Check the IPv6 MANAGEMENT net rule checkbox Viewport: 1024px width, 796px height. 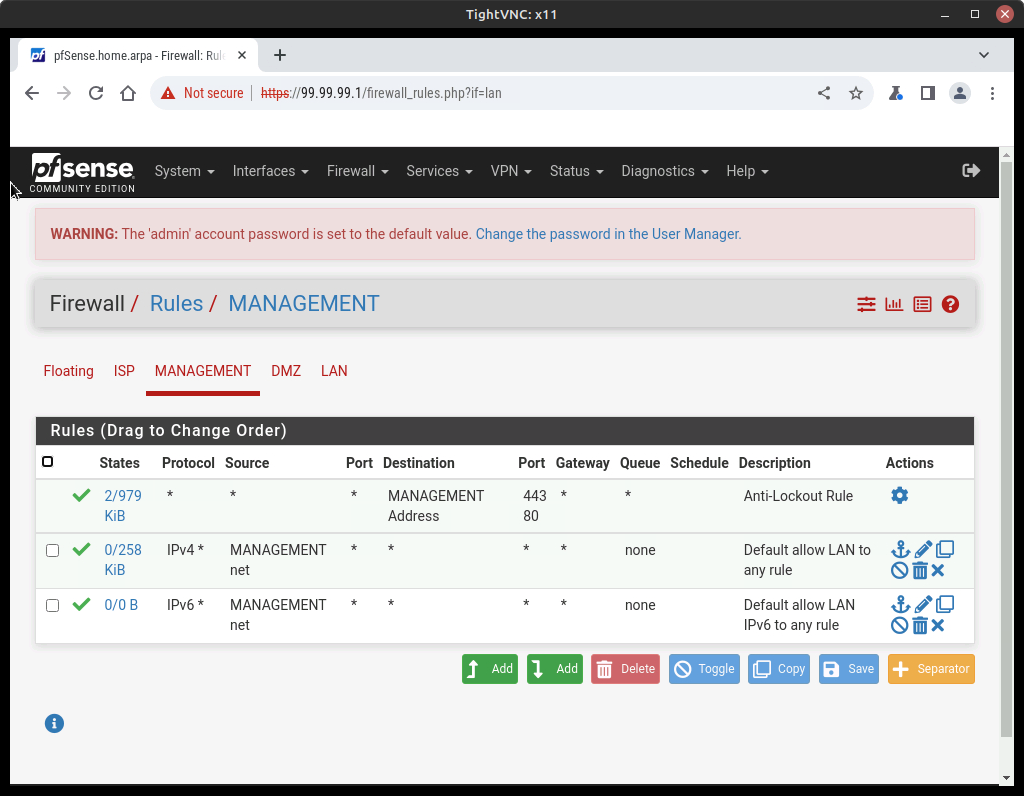tap(53, 605)
